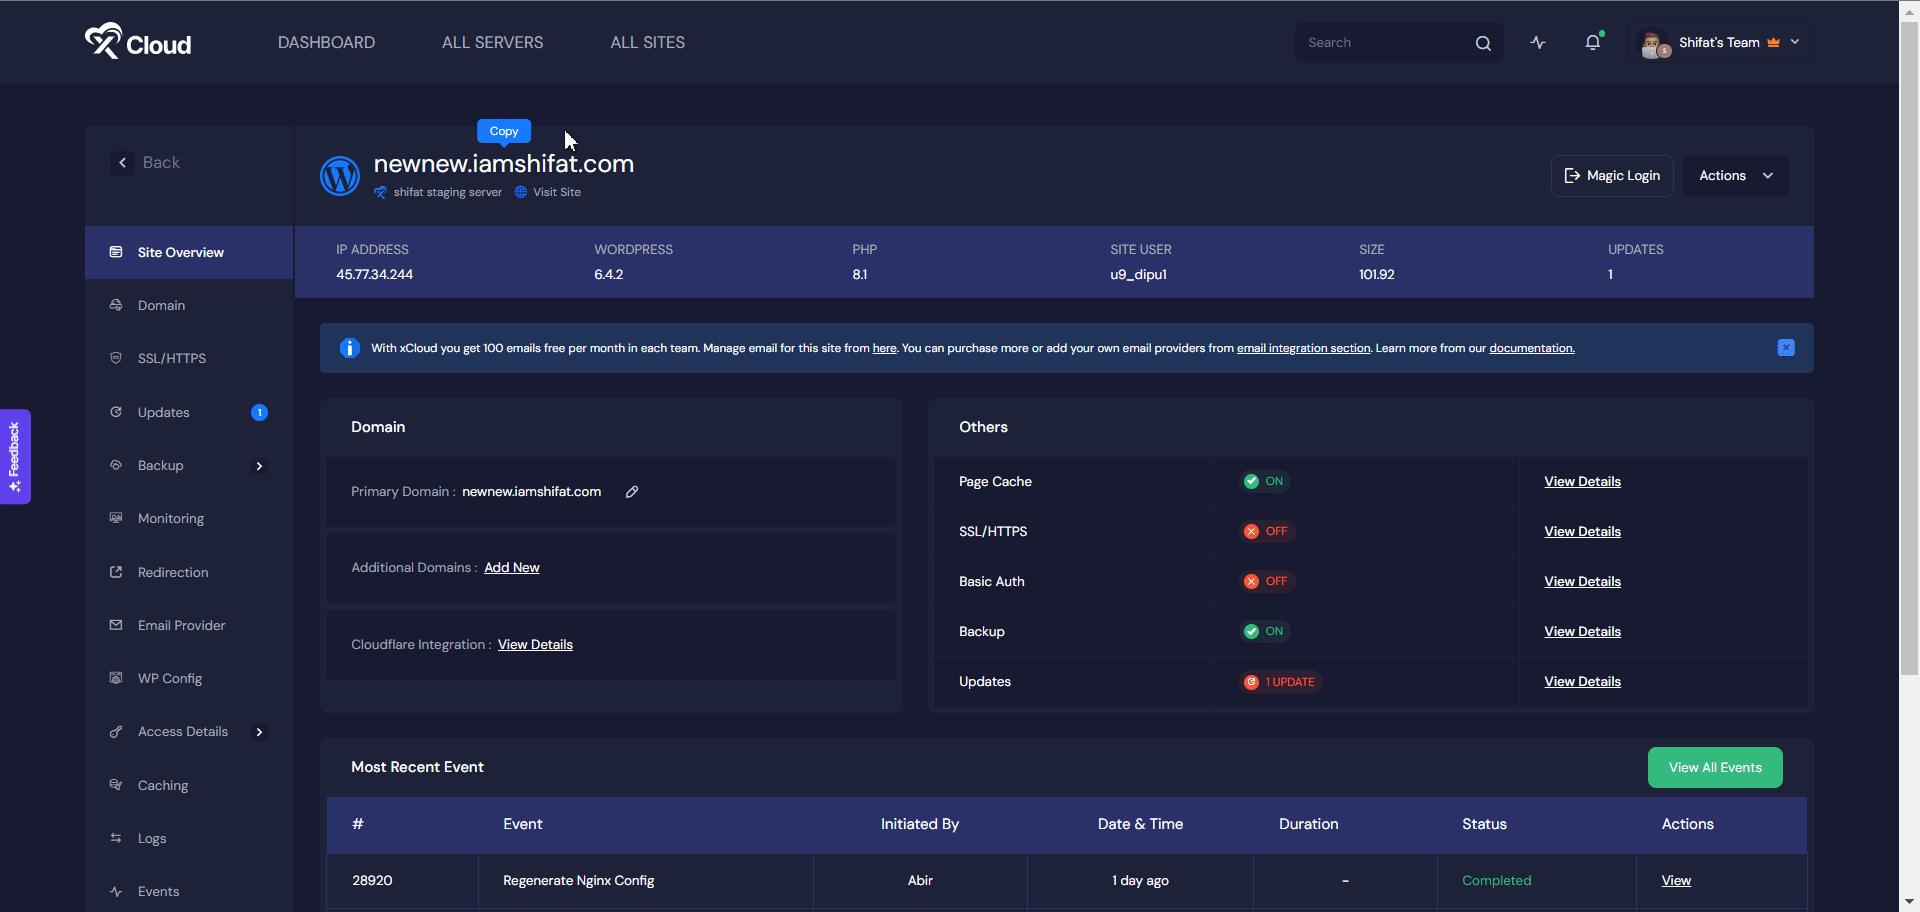The image size is (1920, 912).
Task: Click the SSL/HTTPS OFF status badge
Action: (x=1266, y=532)
